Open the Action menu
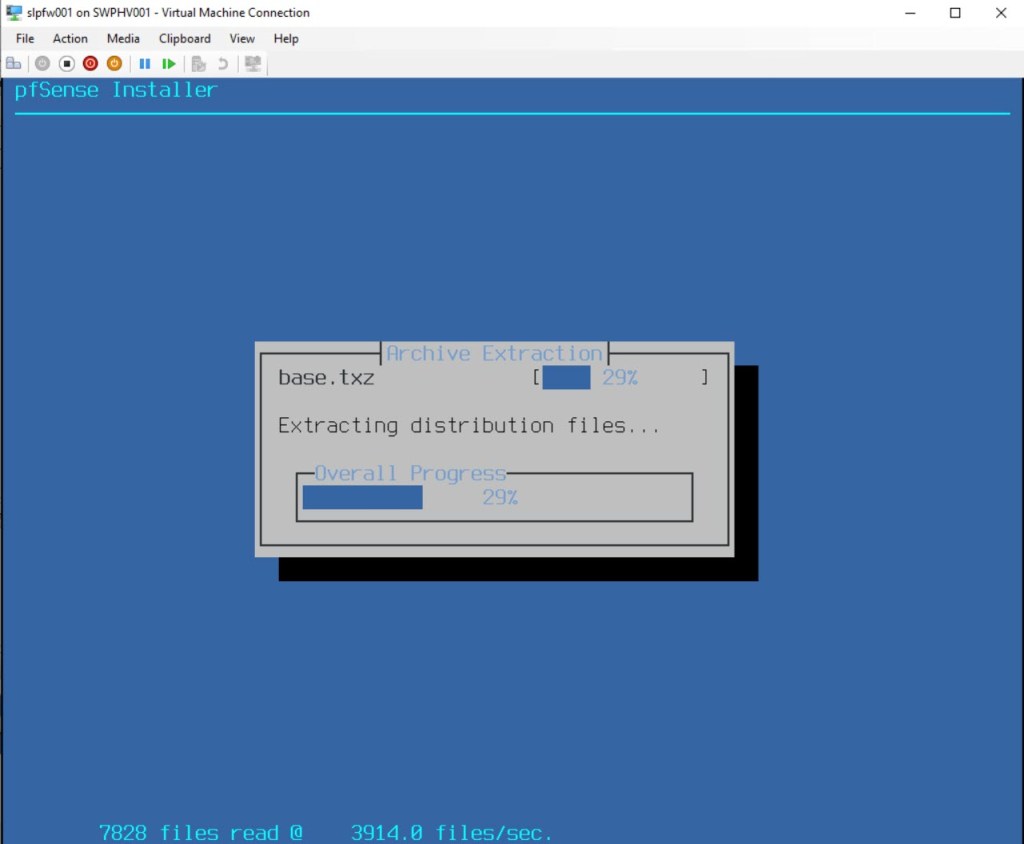The height and width of the screenshot is (844, 1024). 70,38
